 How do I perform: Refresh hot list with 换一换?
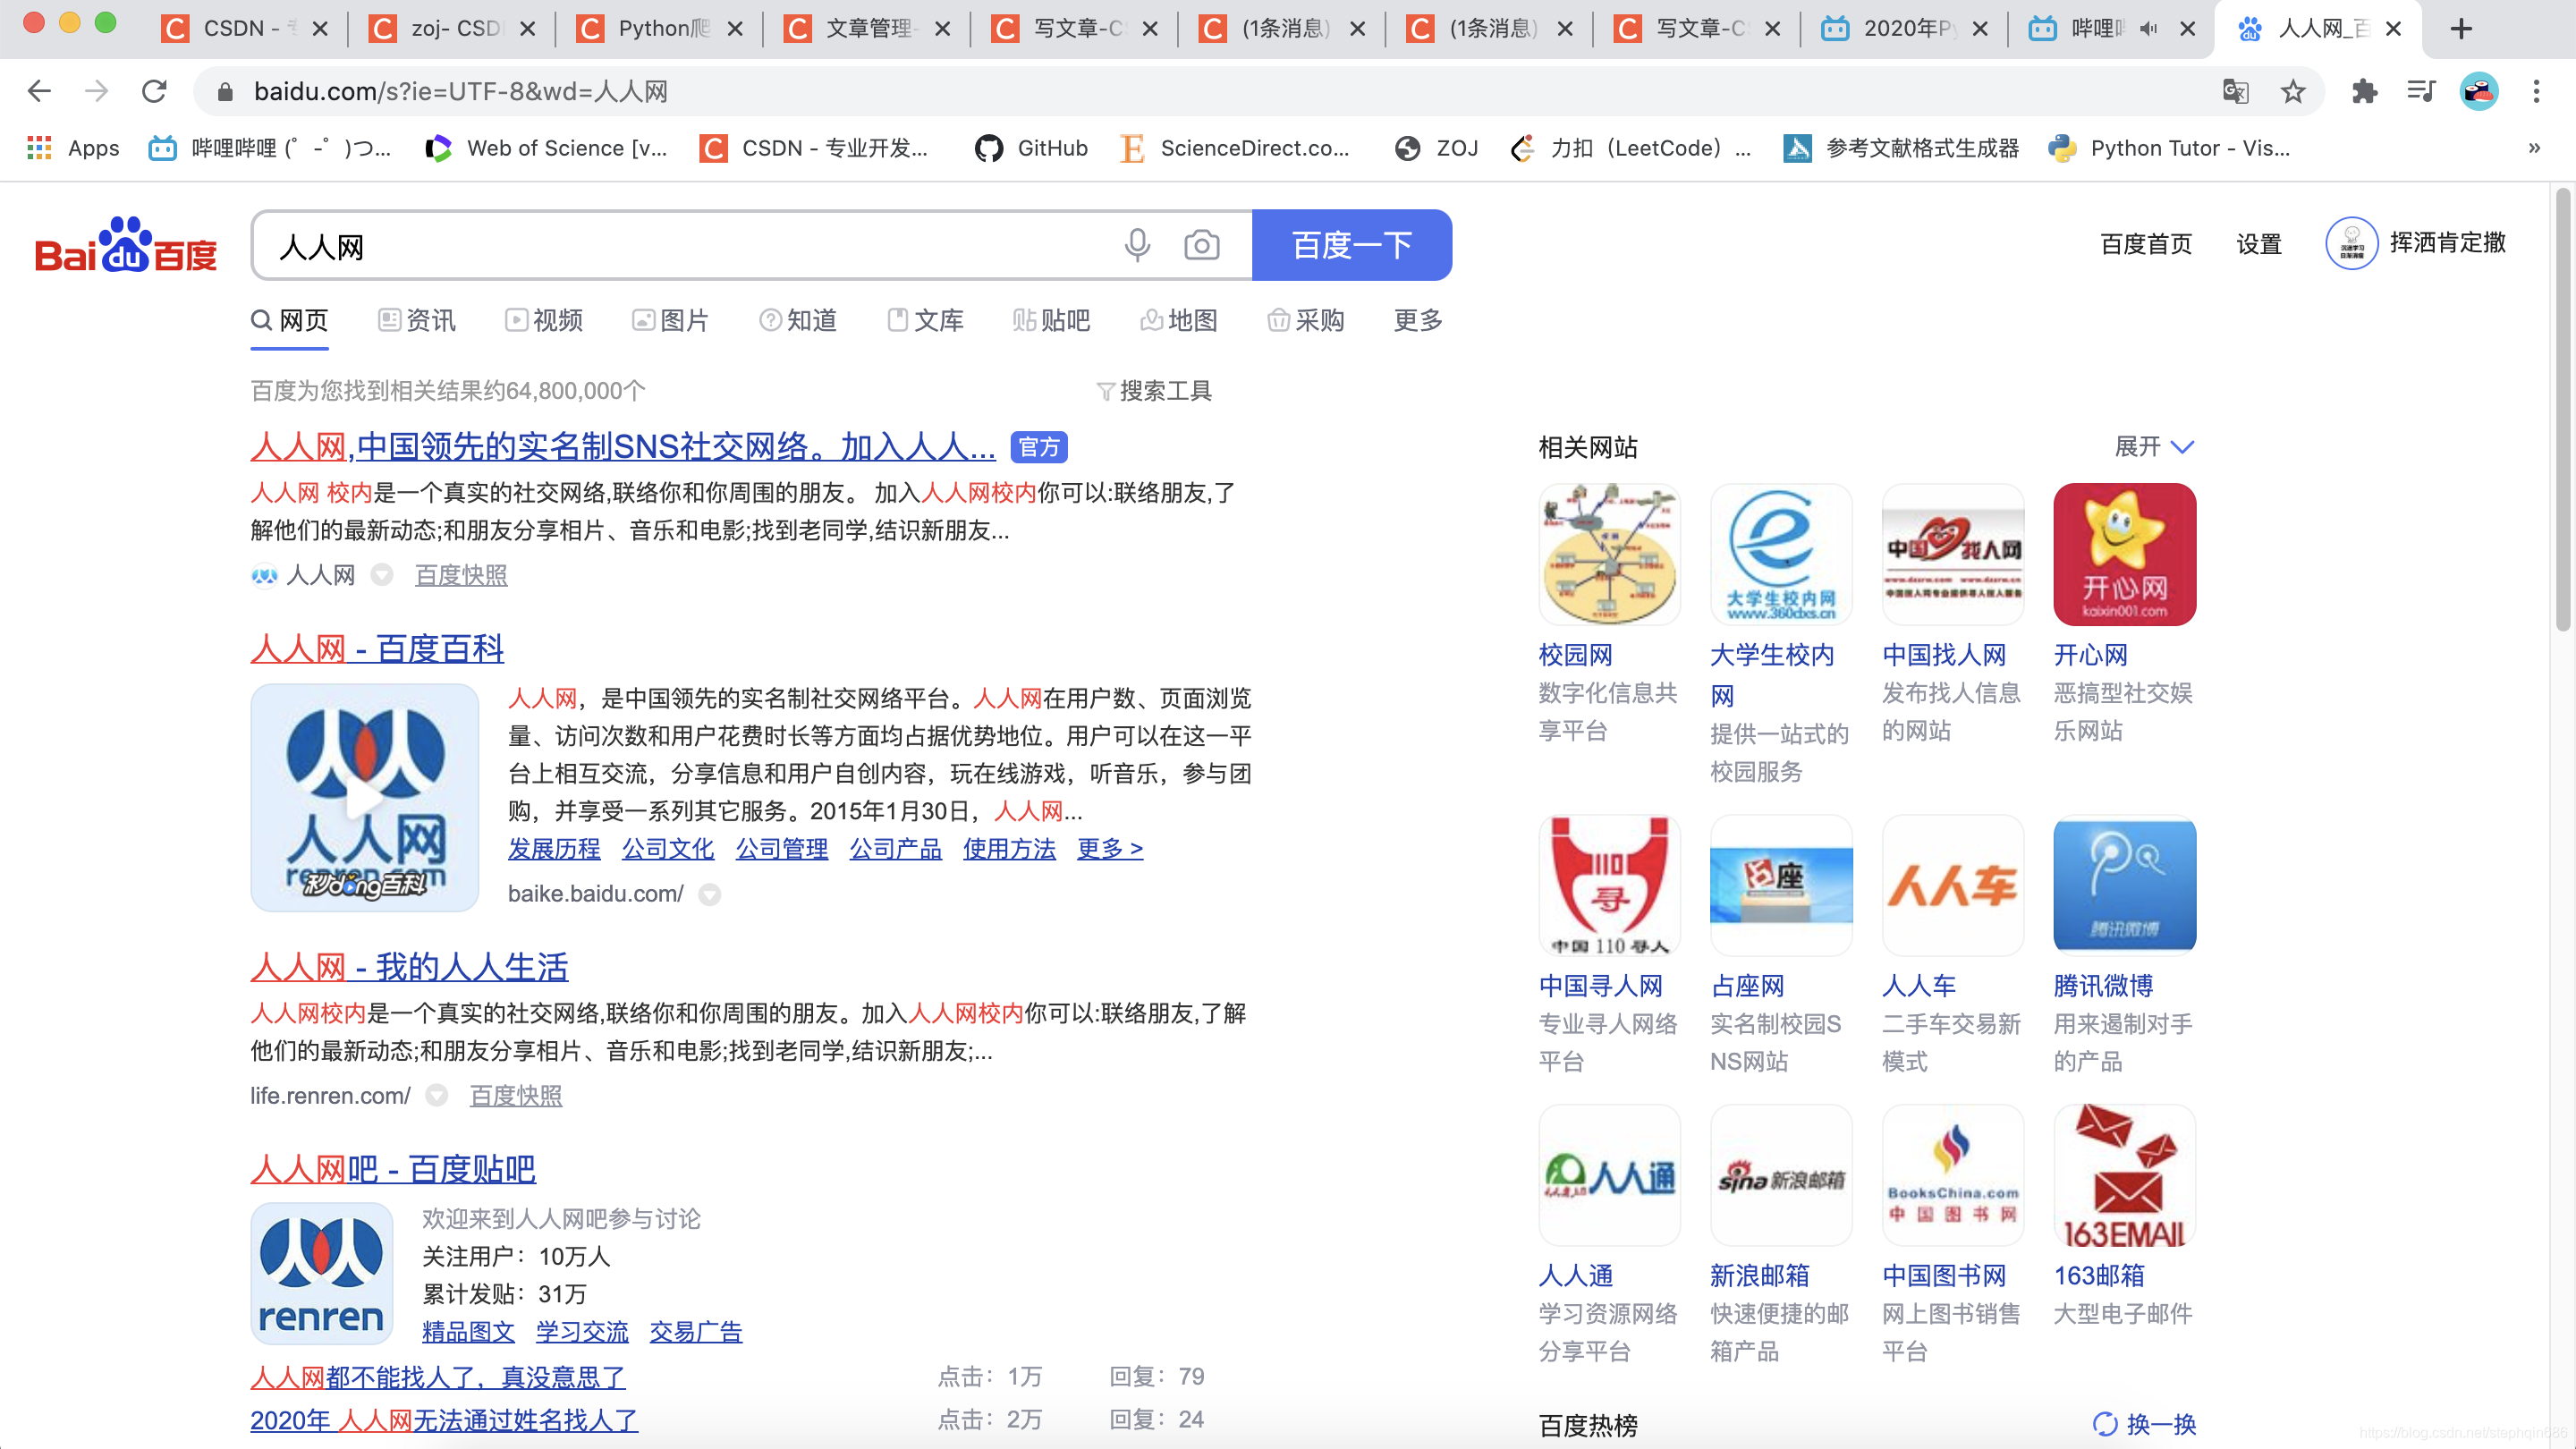click(x=2144, y=1423)
